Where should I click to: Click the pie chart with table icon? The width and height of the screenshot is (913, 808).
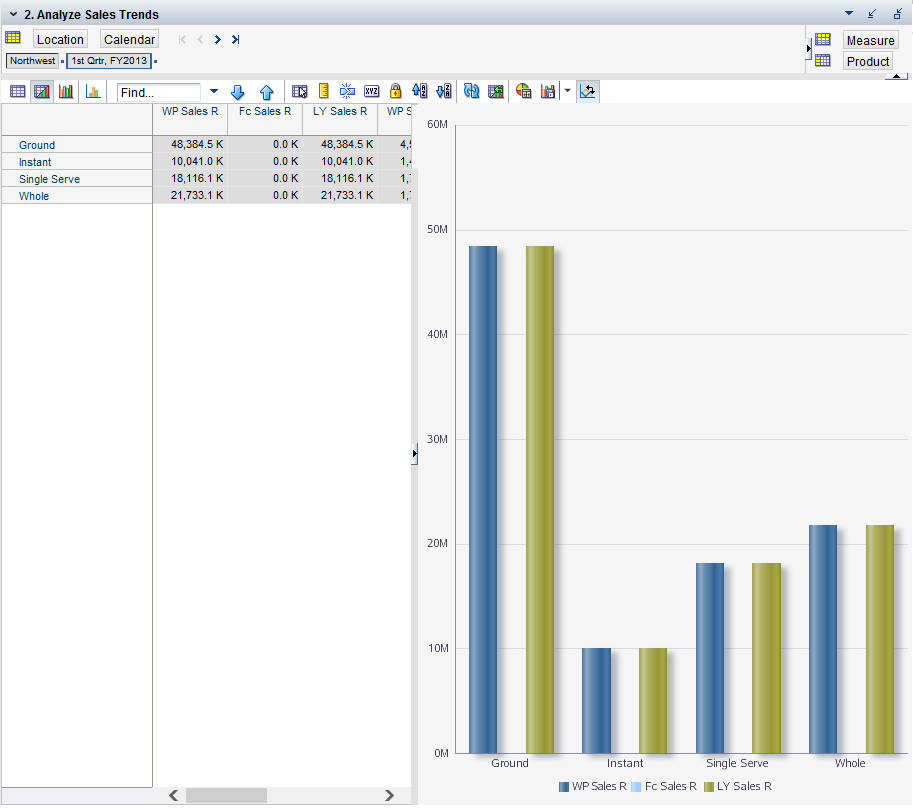pyautogui.click(x=523, y=91)
